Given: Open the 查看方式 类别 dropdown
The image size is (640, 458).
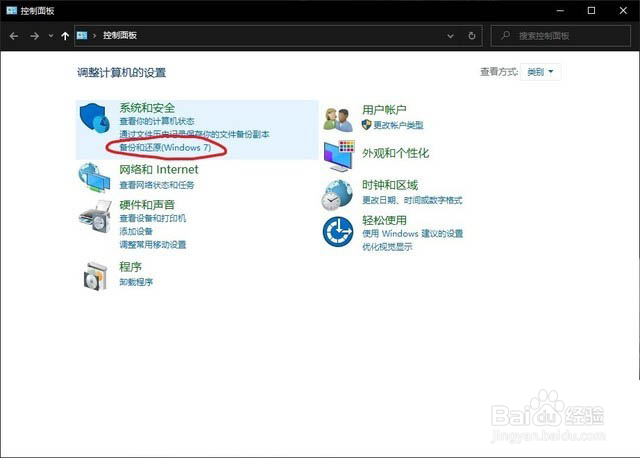Looking at the screenshot, I should pyautogui.click(x=540, y=72).
